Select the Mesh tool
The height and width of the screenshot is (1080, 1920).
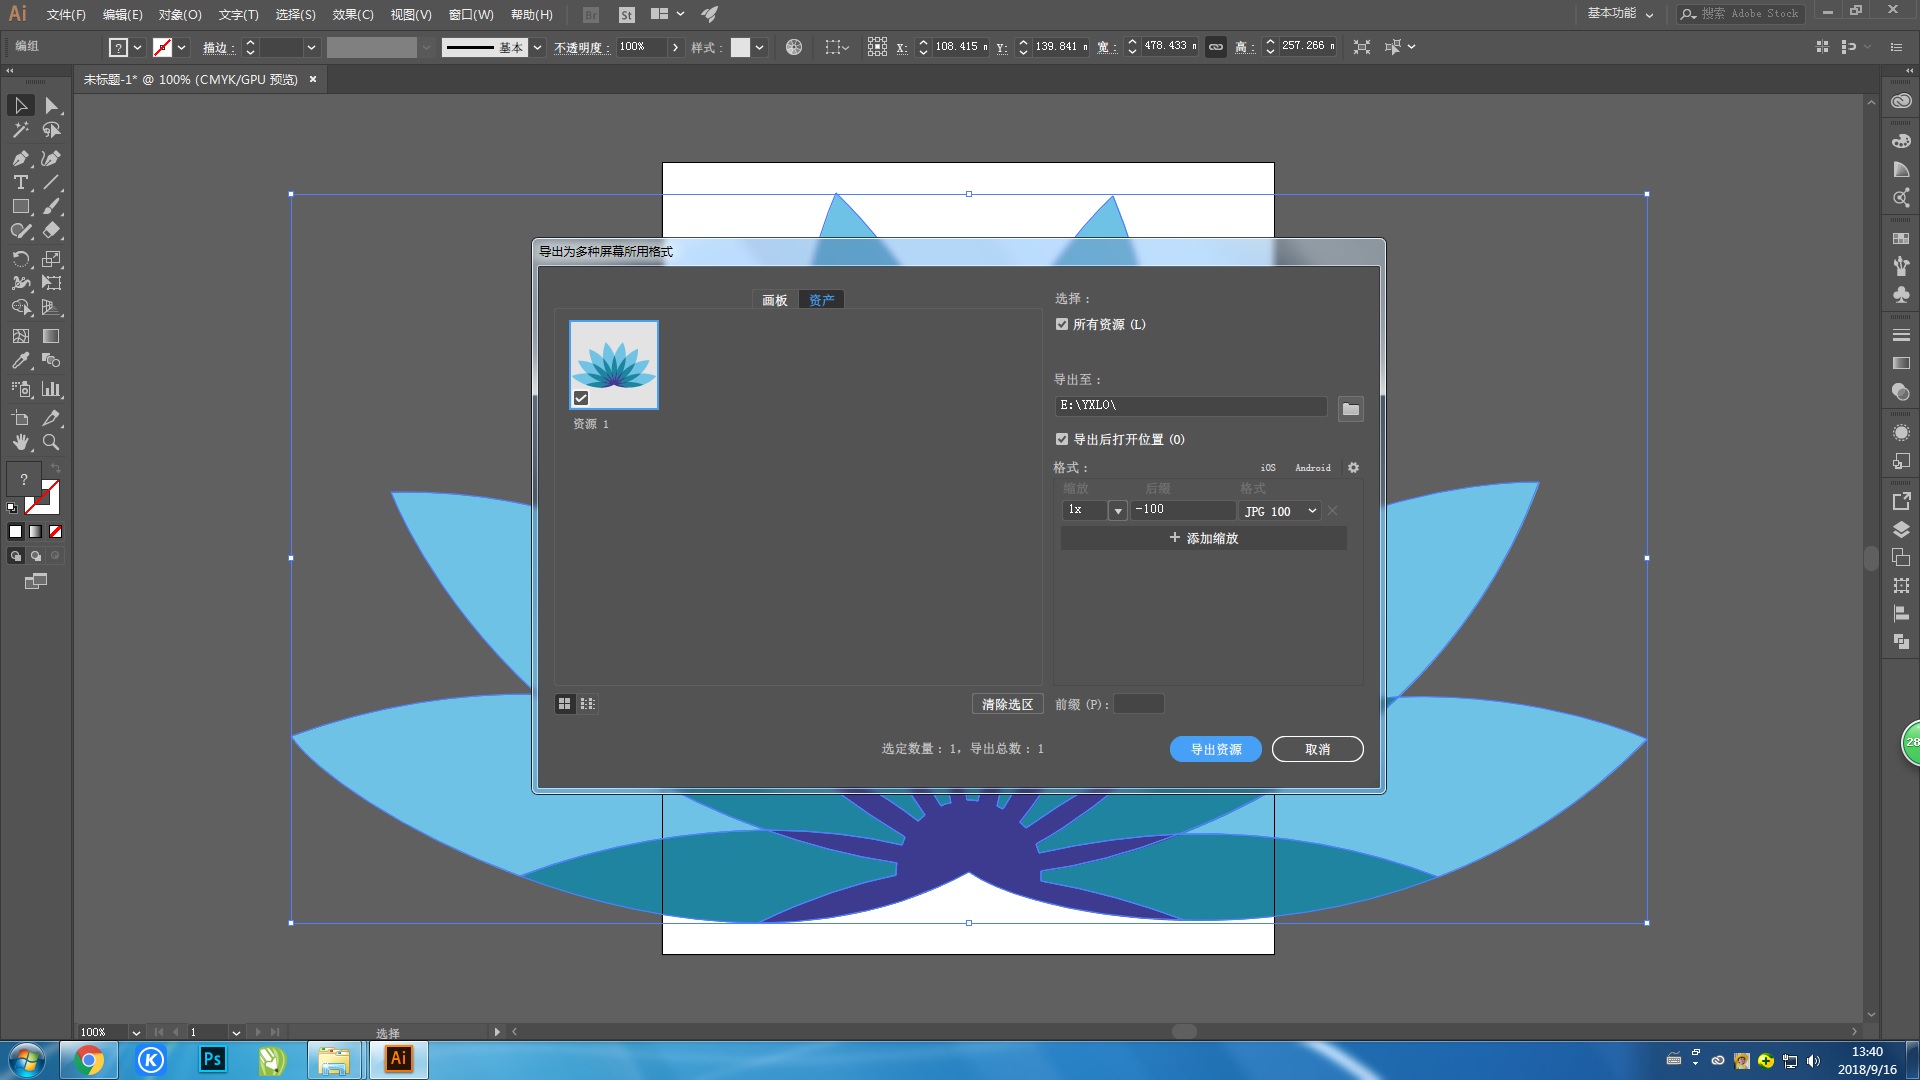(x=21, y=336)
